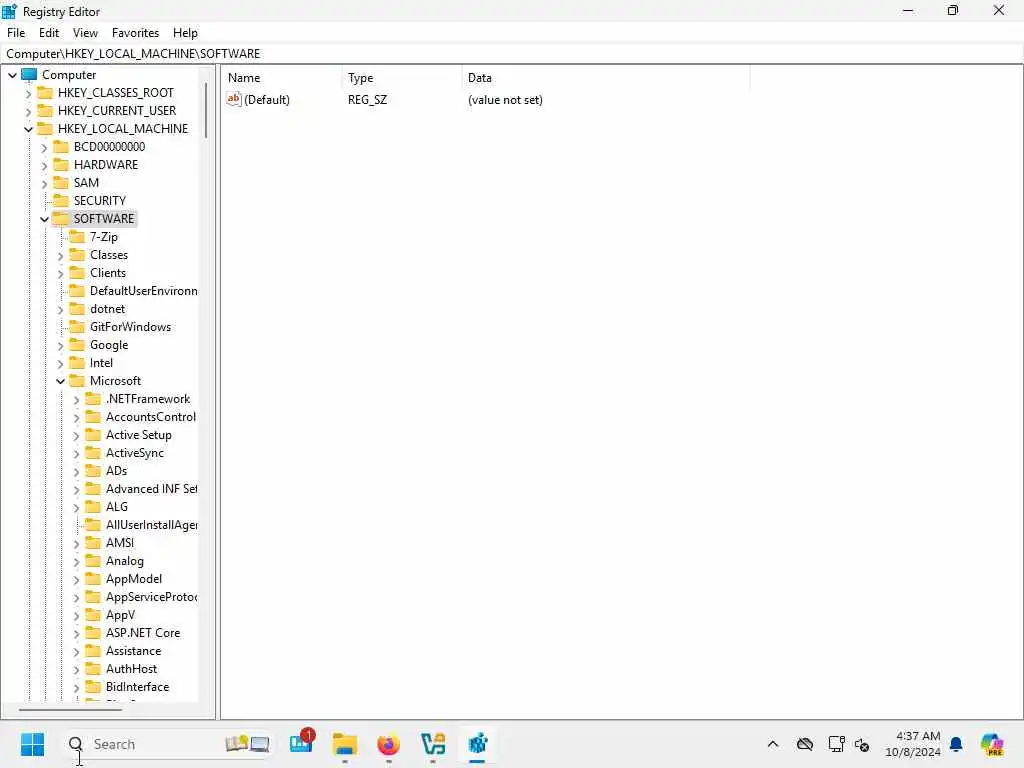
Task: Open File Explorer from the taskbar
Action: pyautogui.click(x=344, y=744)
